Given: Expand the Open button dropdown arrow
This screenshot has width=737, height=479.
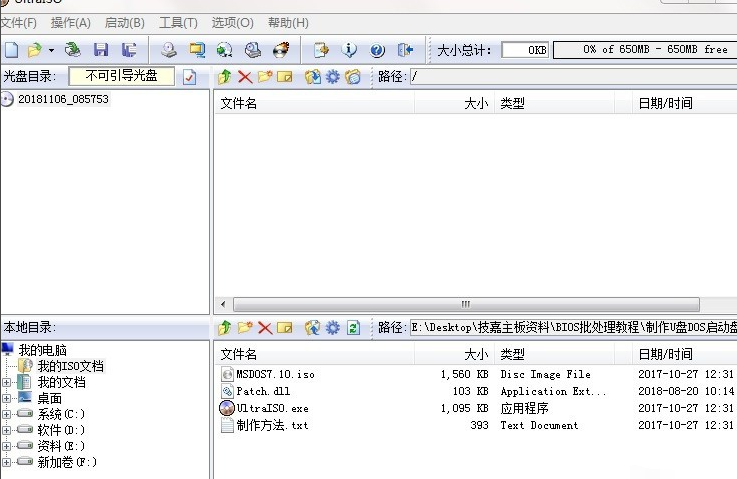Looking at the screenshot, I should (x=51, y=50).
